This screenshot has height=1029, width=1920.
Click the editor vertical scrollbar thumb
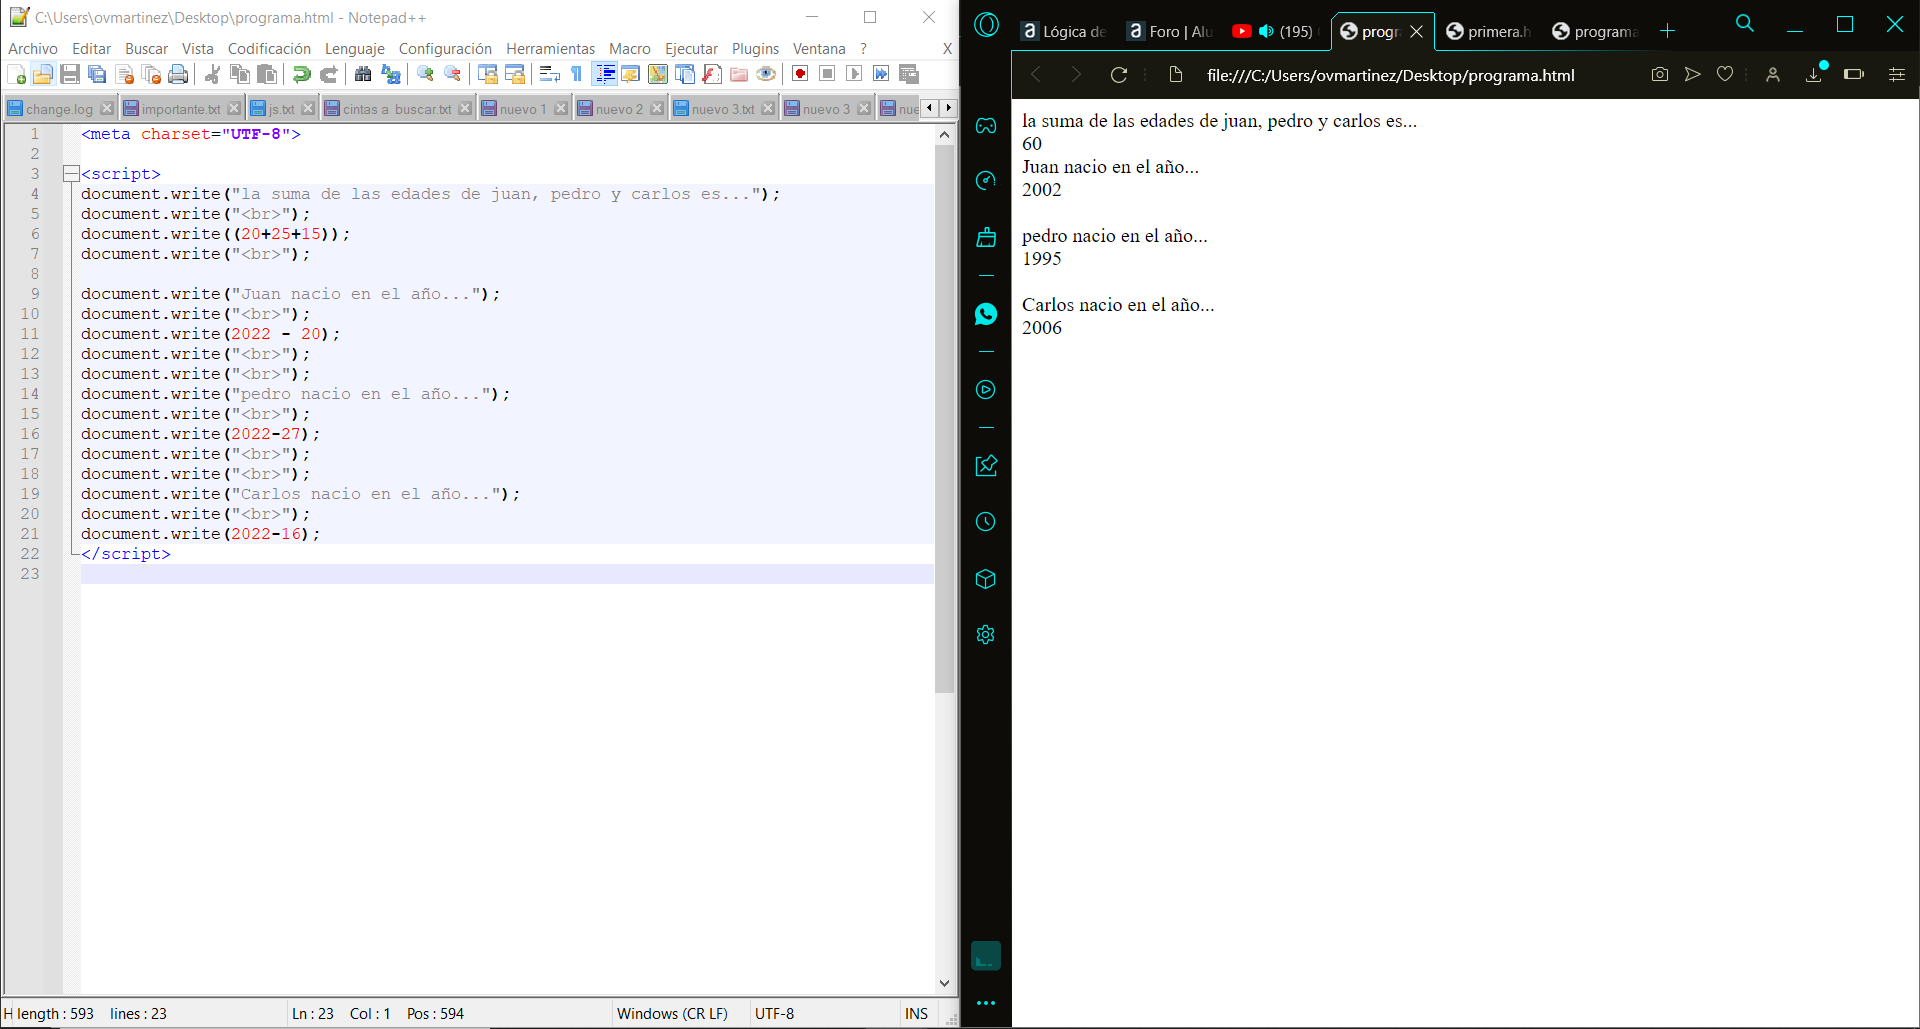pos(944,419)
